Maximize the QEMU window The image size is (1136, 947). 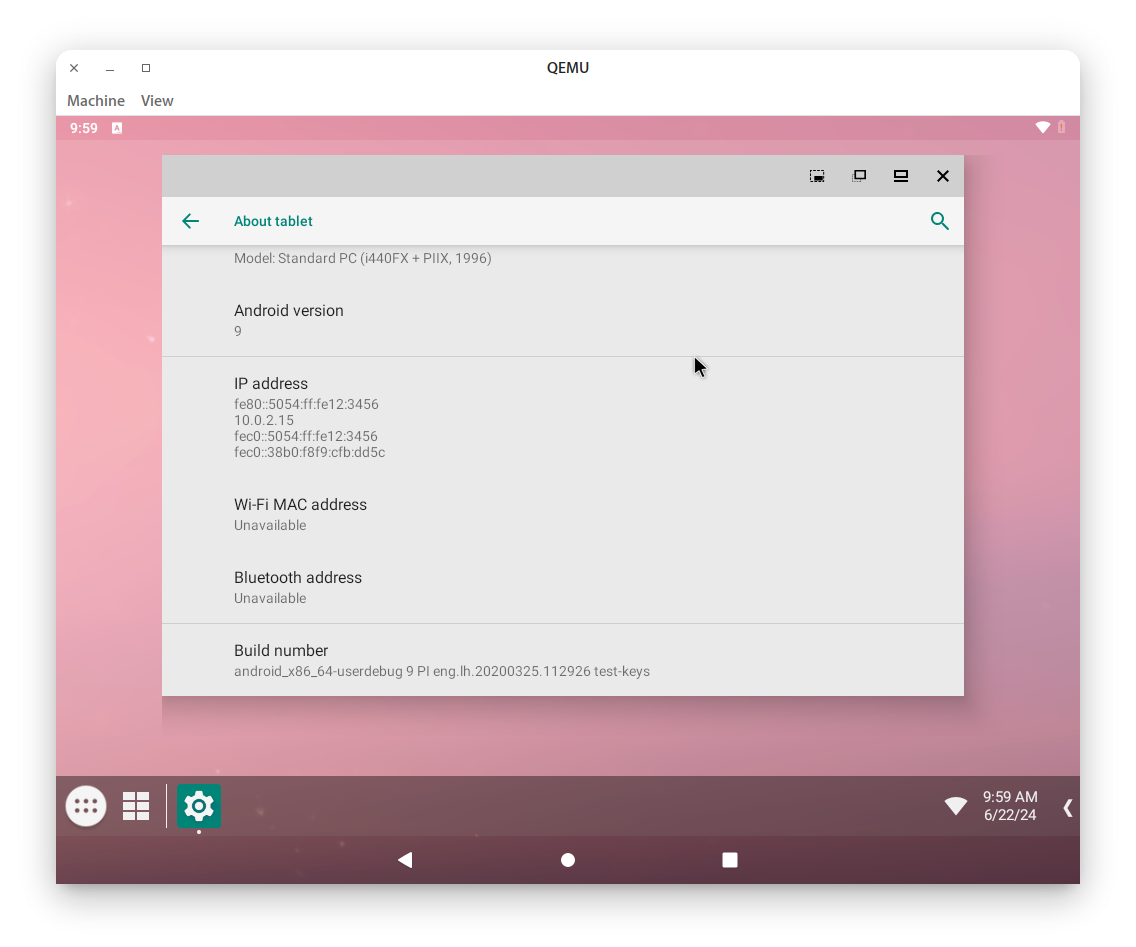146,68
